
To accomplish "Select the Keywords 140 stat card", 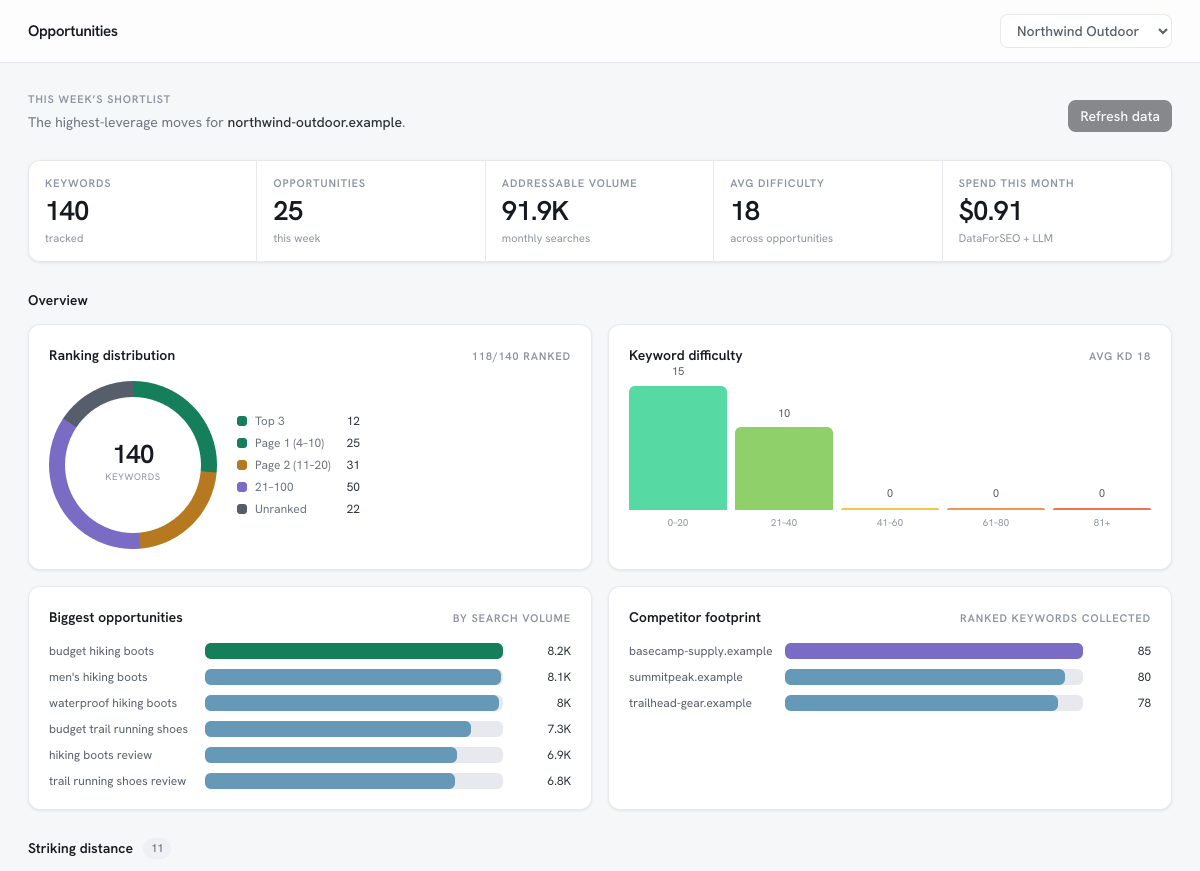I will point(143,211).
